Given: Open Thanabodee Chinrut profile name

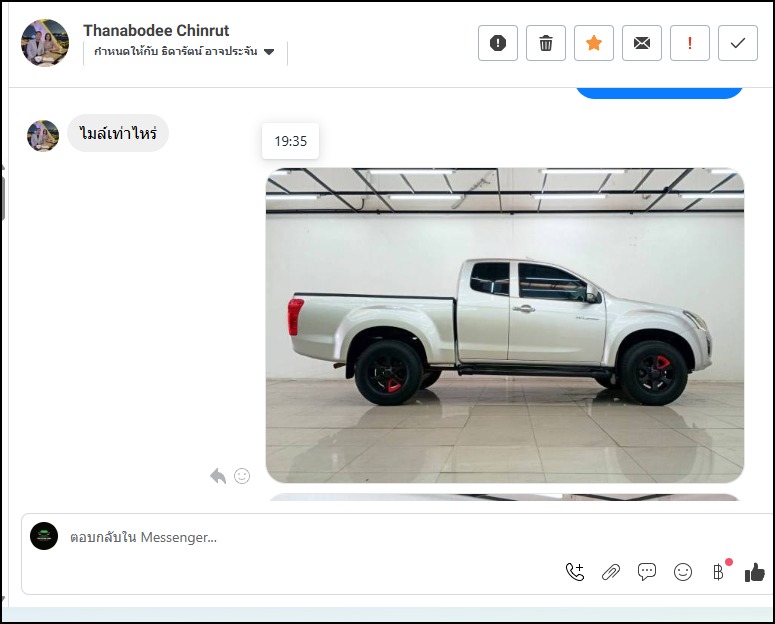Looking at the screenshot, I should pyautogui.click(x=156, y=31).
